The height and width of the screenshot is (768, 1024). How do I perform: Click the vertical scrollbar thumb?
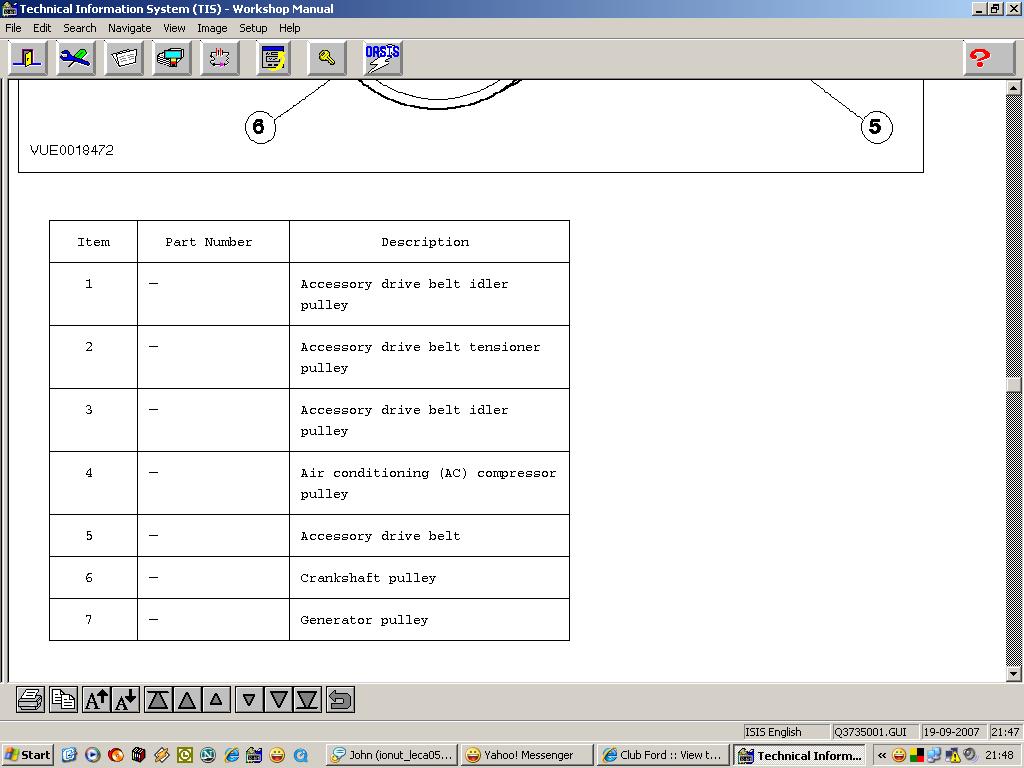pos(1013,385)
